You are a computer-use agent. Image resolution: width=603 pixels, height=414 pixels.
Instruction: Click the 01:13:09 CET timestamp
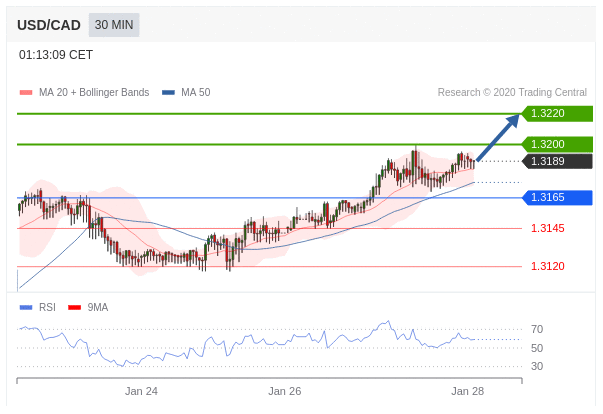pyautogui.click(x=56, y=55)
